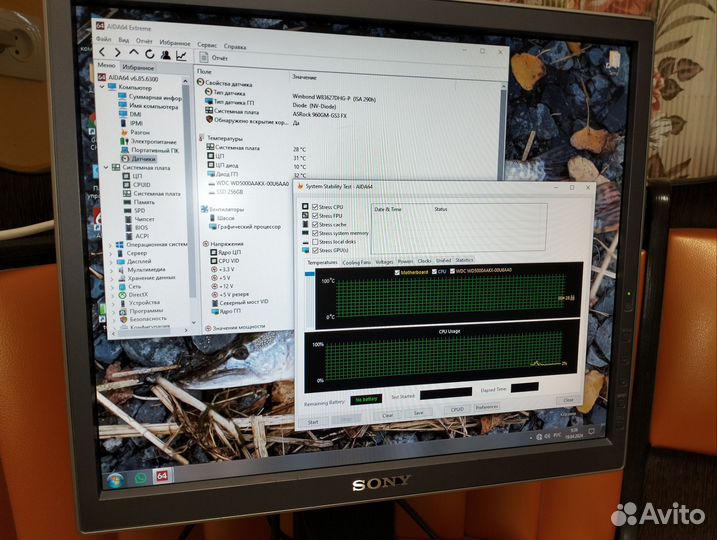Click the Stress GPU(s) monitor icon
Image resolution: width=717 pixels, height=540 pixels.
[305, 250]
